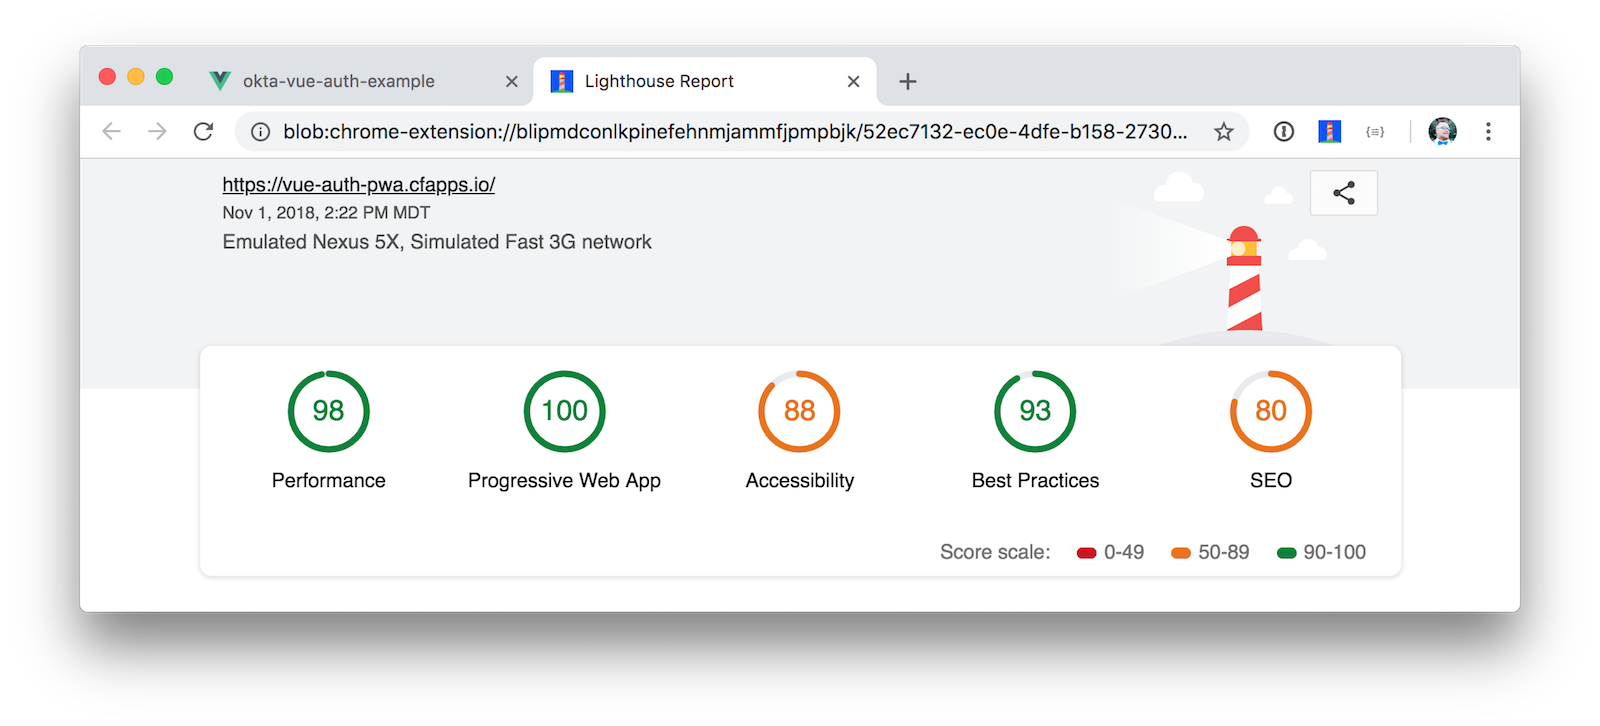The height and width of the screenshot is (726, 1600).
Task: Click the user profile avatar
Action: pyautogui.click(x=1442, y=131)
